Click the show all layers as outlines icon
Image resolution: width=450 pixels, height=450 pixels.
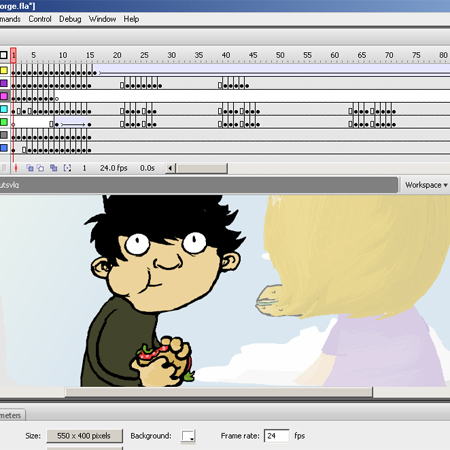(x=4, y=55)
